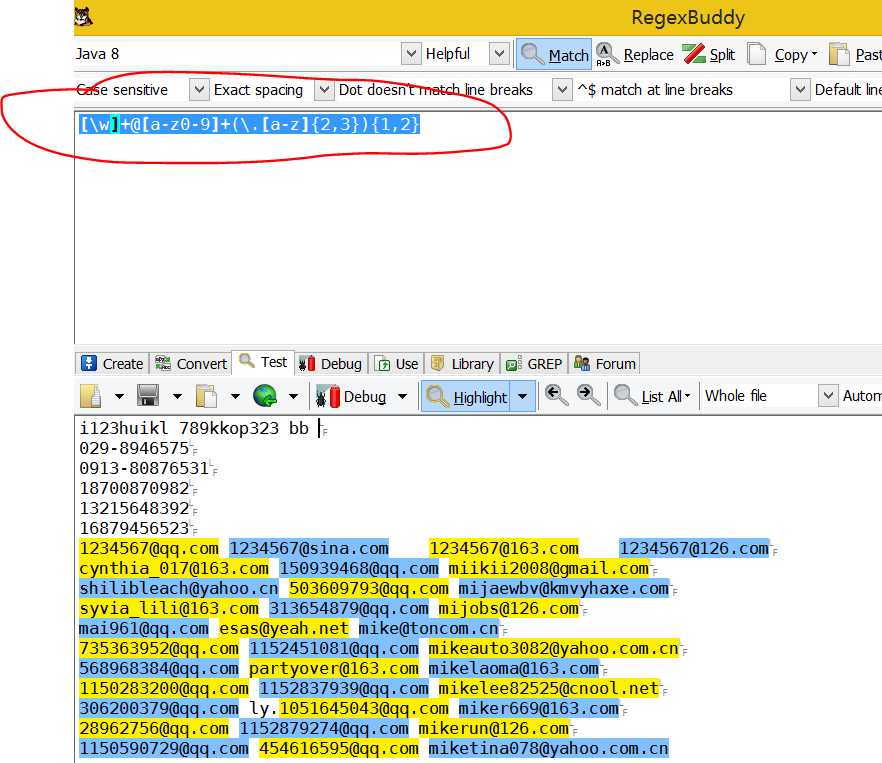Click the Paste clipboard icon

point(839,55)
